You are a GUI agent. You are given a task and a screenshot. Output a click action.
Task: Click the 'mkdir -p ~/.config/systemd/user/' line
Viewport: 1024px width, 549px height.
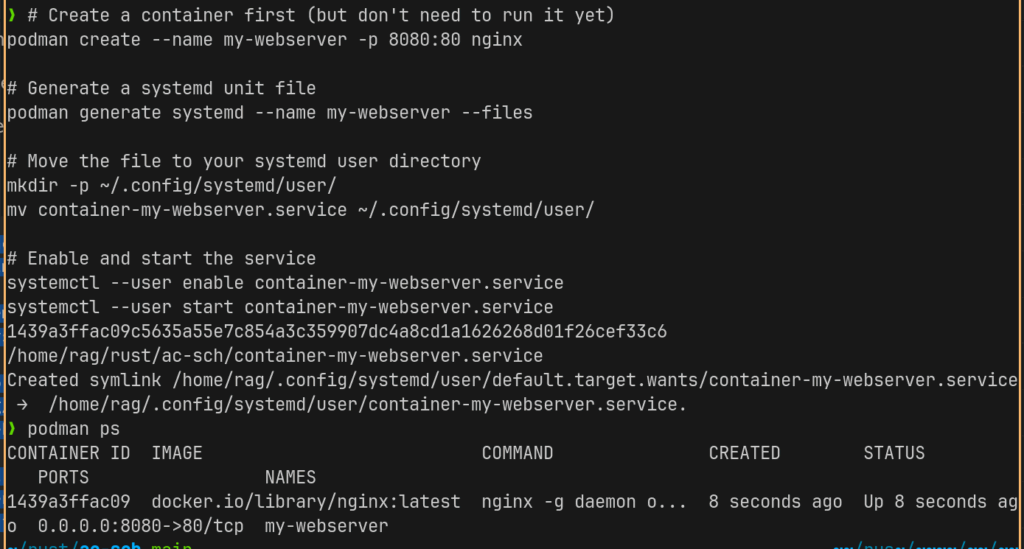(172, 186)
